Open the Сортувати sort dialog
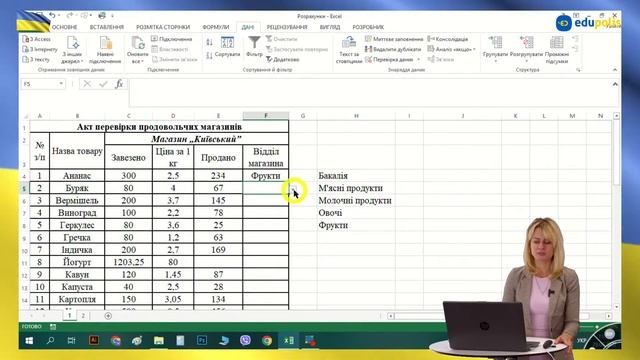Screen dimensions: 640x360 (227, 47)
